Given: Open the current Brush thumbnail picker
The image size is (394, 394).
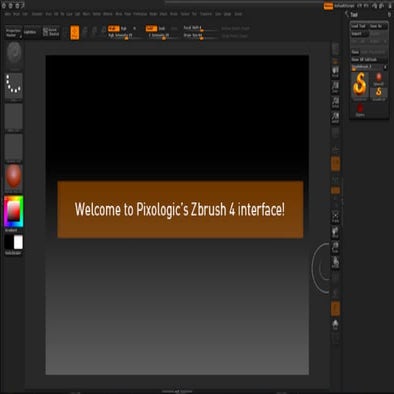Looking at the screenshot, I should pyautogui.click(x=14, y=56).
